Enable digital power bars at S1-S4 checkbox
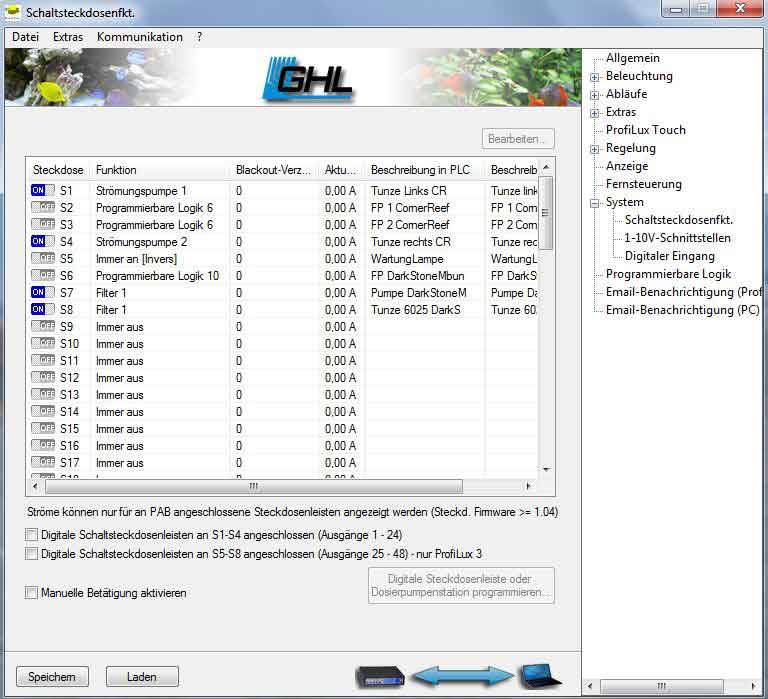 (x=32, y=535)
